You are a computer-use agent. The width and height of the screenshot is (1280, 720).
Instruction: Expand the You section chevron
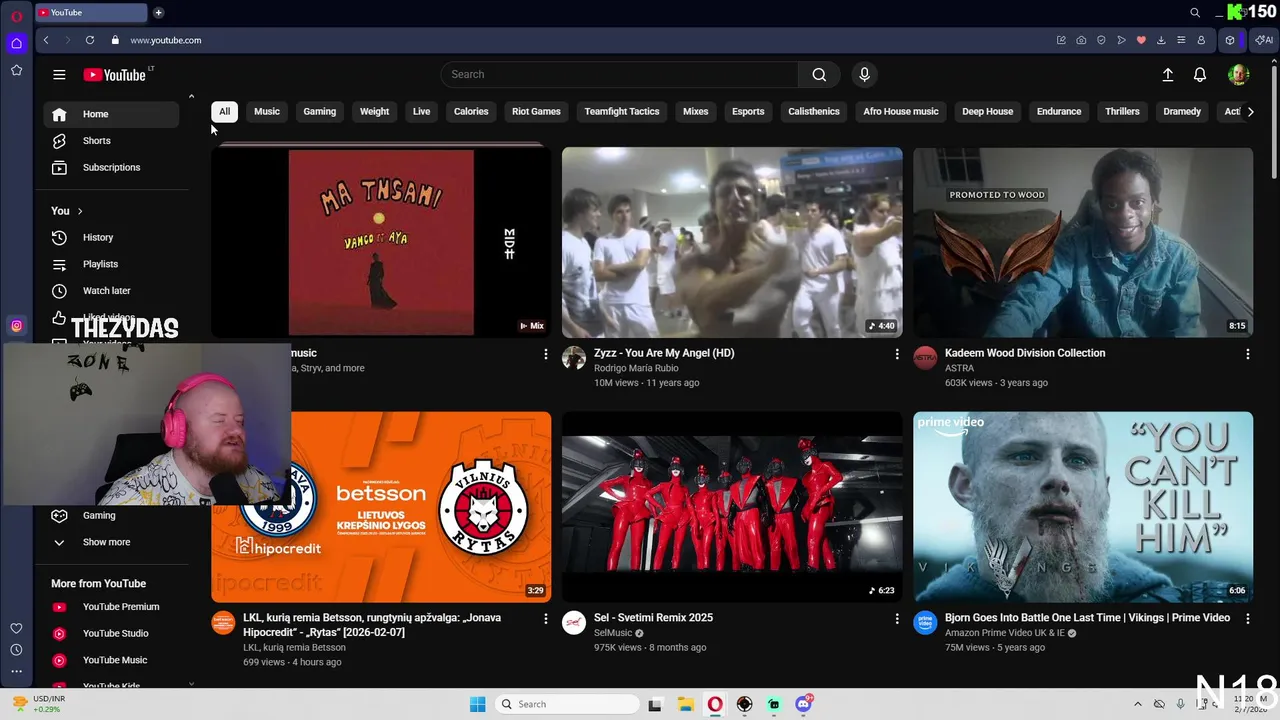click(x=79, y=211)
